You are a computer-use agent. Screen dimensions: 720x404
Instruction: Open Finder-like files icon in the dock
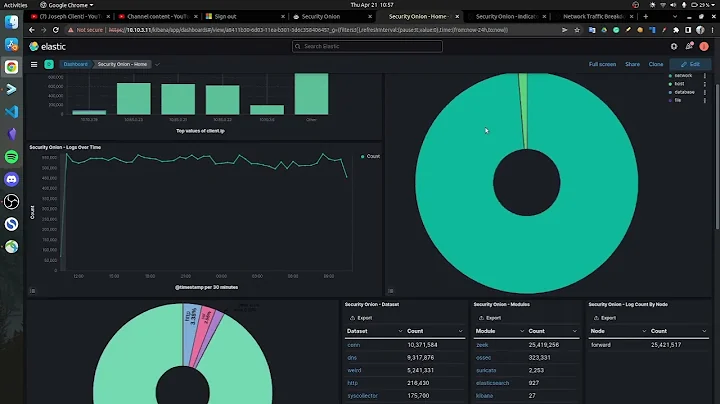pos(11,22)
